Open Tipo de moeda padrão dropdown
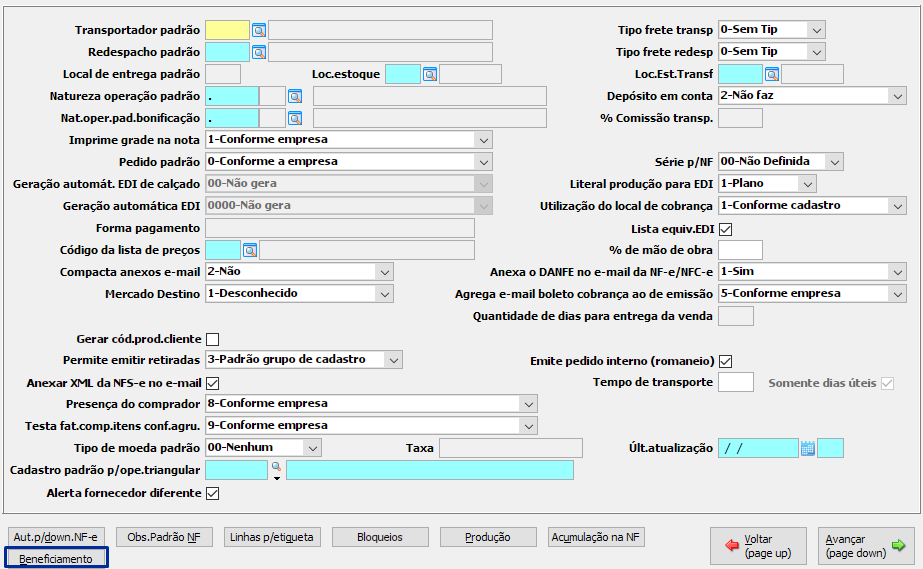The image size is (923, 569). point(313,448)
